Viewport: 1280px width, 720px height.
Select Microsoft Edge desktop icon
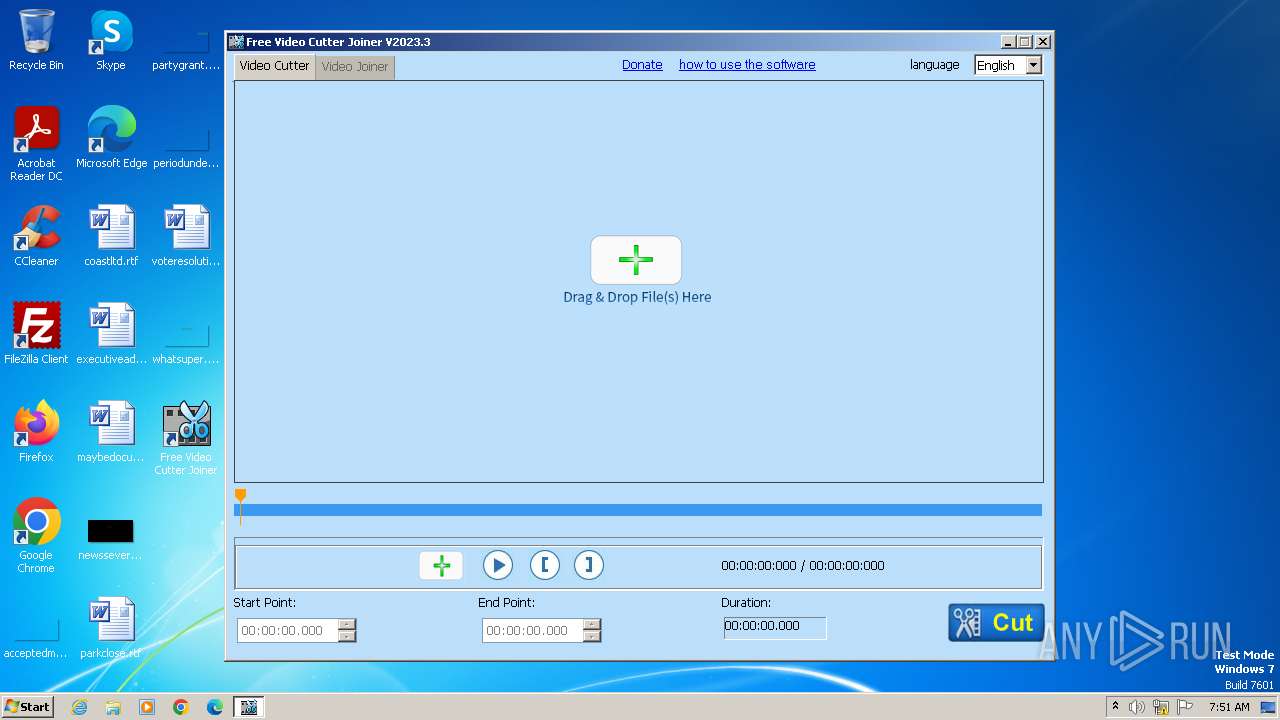click(x=111, y=139)
